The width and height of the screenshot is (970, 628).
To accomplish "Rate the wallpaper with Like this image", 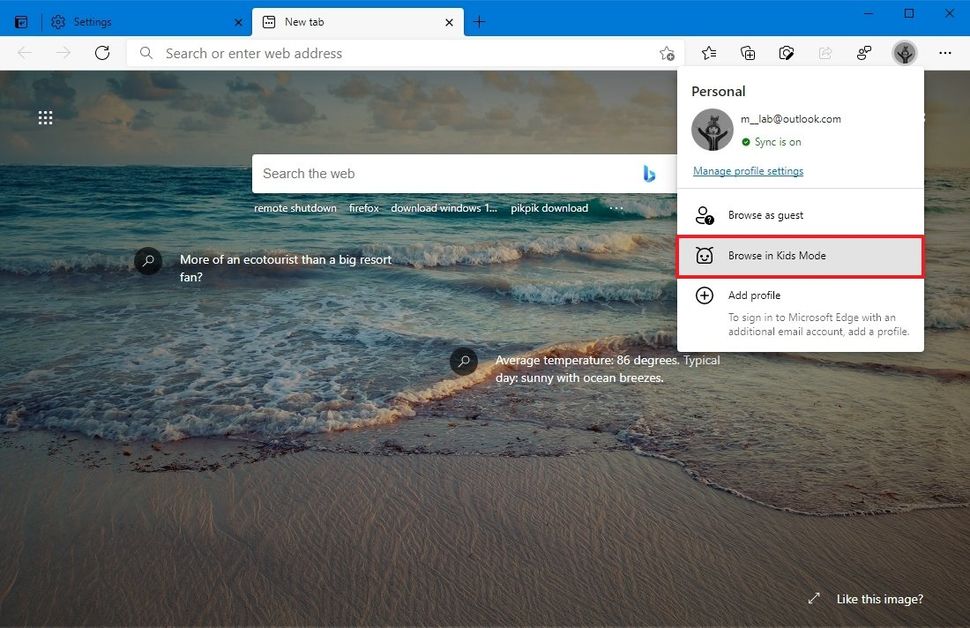I will point(879,598).
